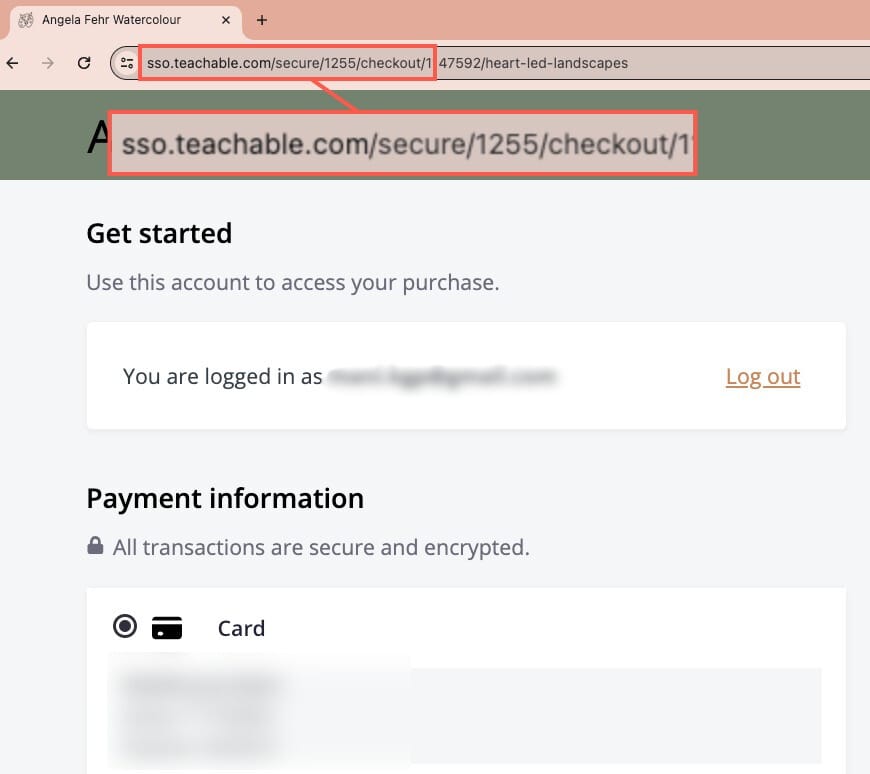Click the credit card icon
Viewport: 870px width, 774px height.
(167, 628)
